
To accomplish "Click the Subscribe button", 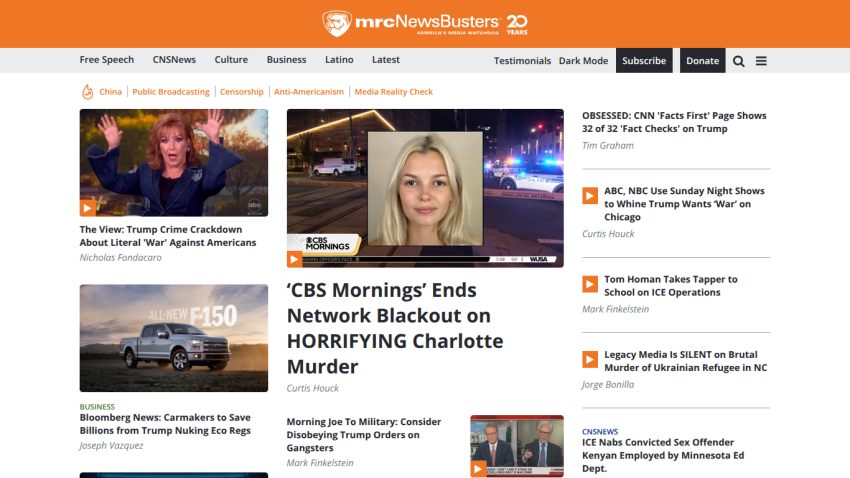I will click(644, 61).
